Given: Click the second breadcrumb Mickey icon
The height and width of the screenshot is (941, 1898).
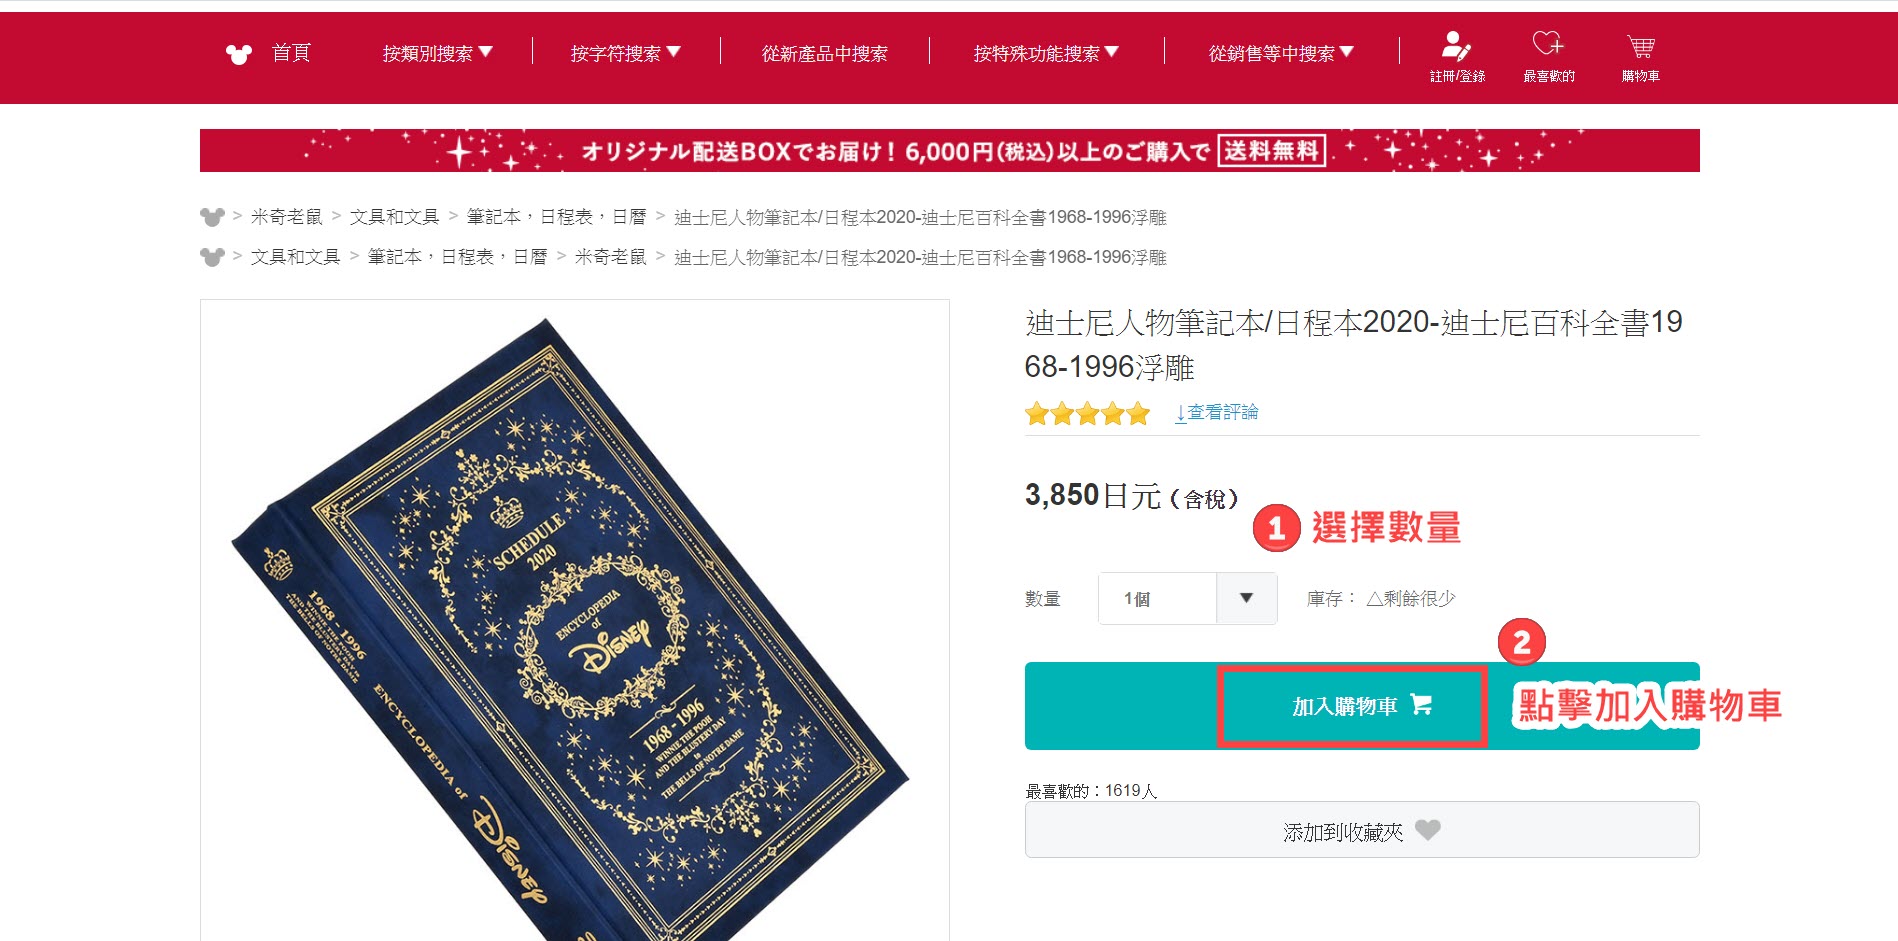Looking at the screenshot, I should click(x=212, y=257).
